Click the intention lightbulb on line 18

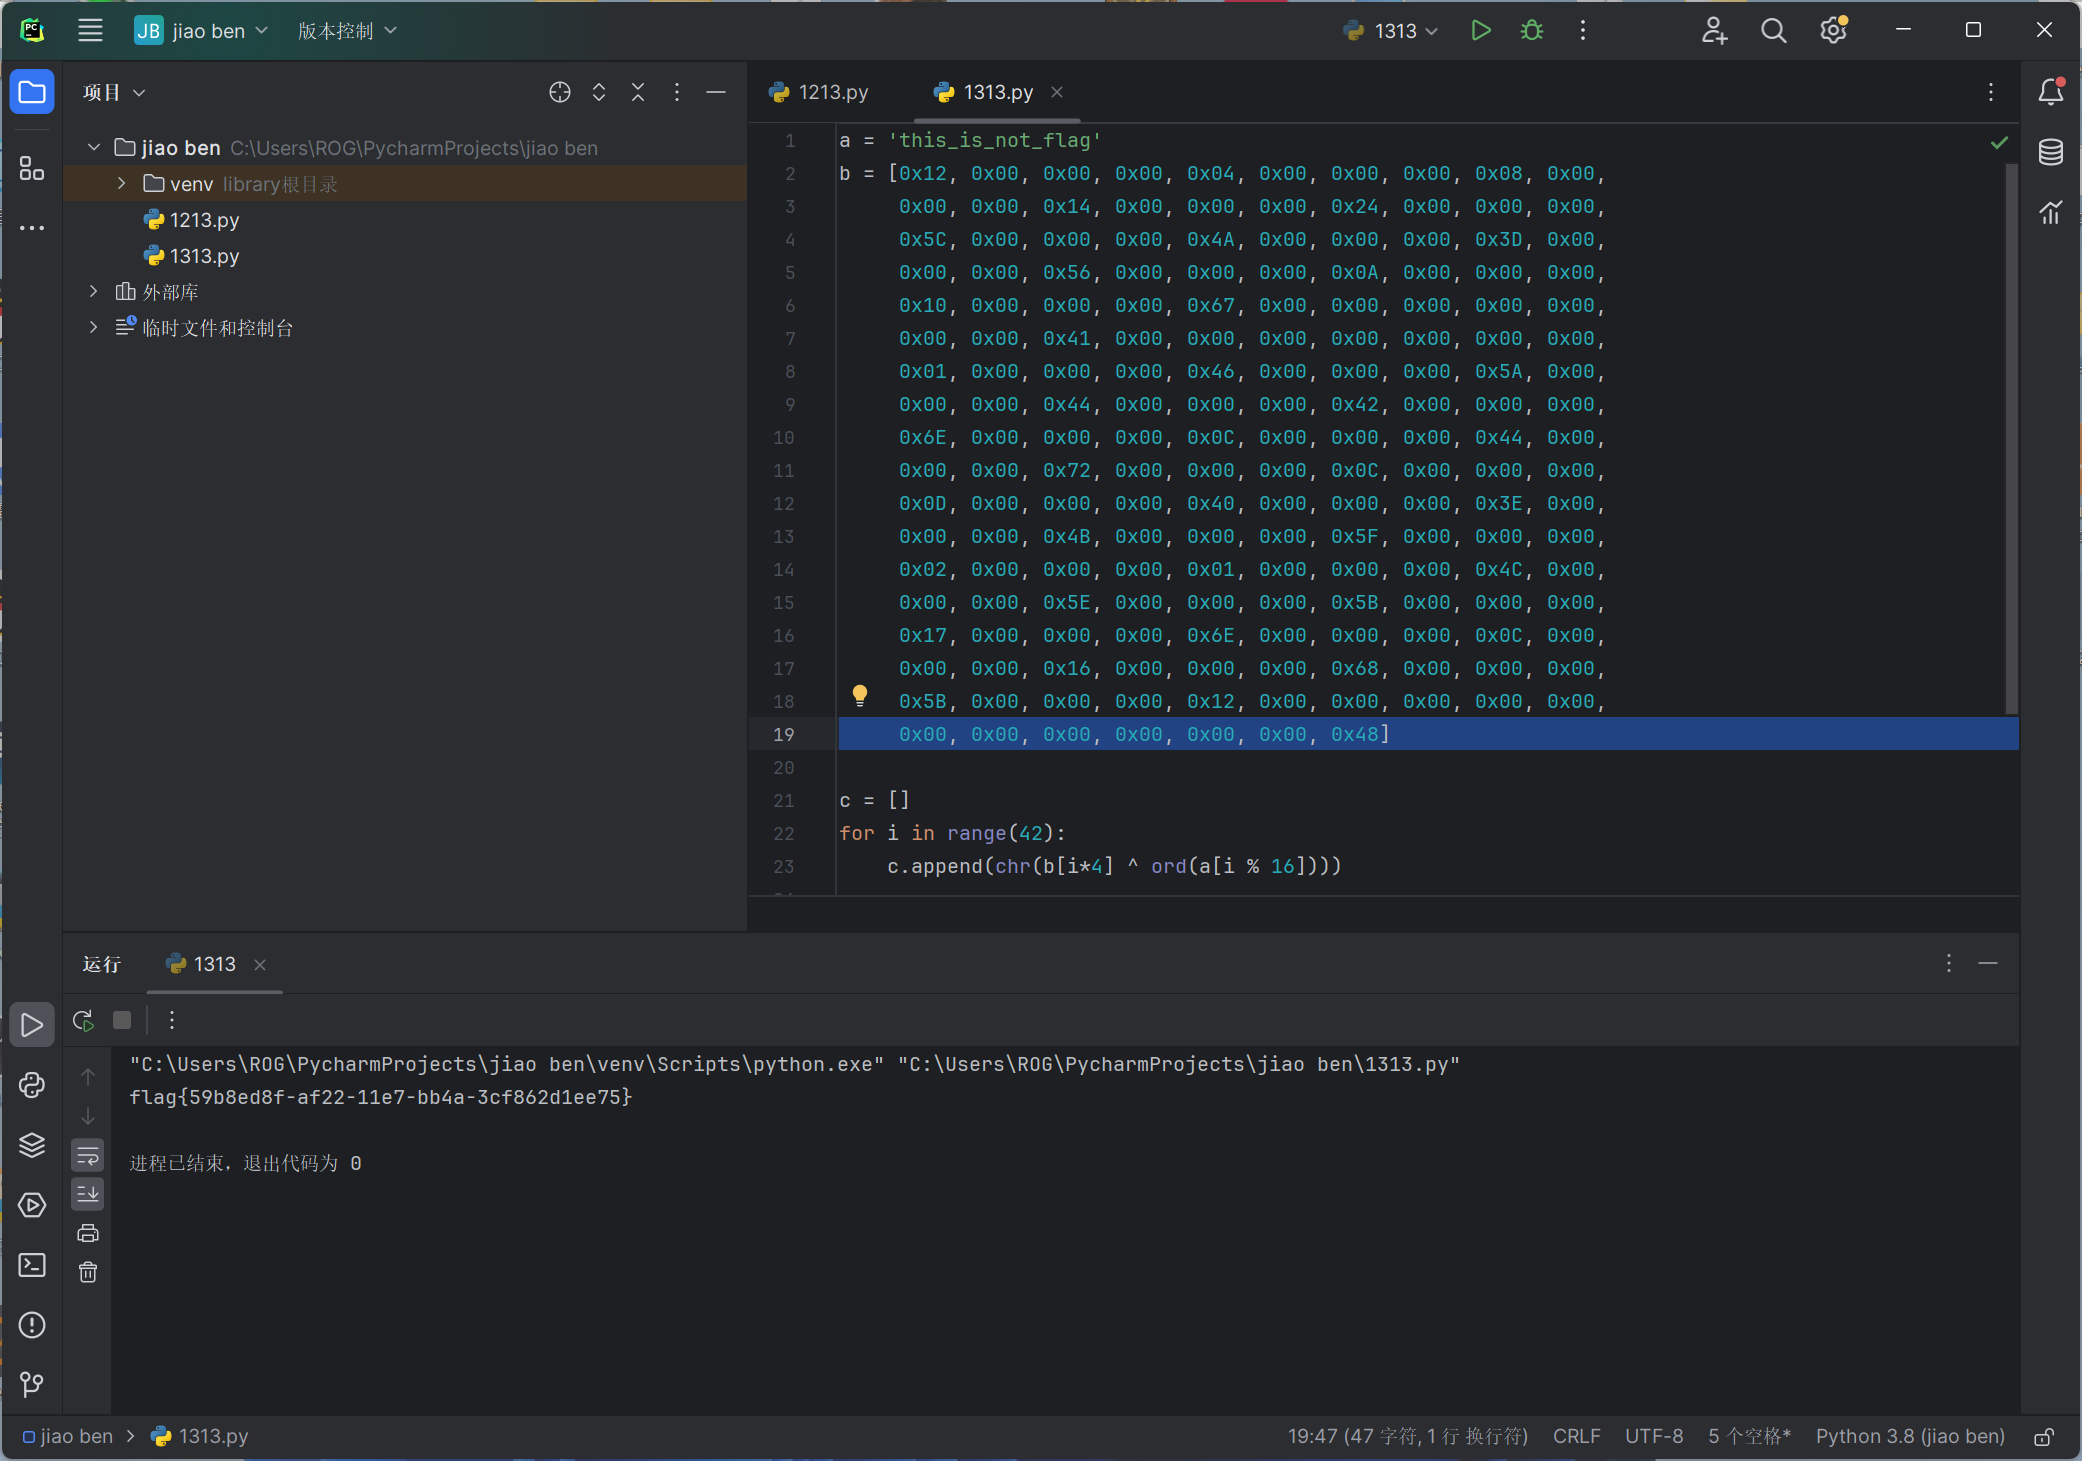pyautogui.click(x=859, y=695)
